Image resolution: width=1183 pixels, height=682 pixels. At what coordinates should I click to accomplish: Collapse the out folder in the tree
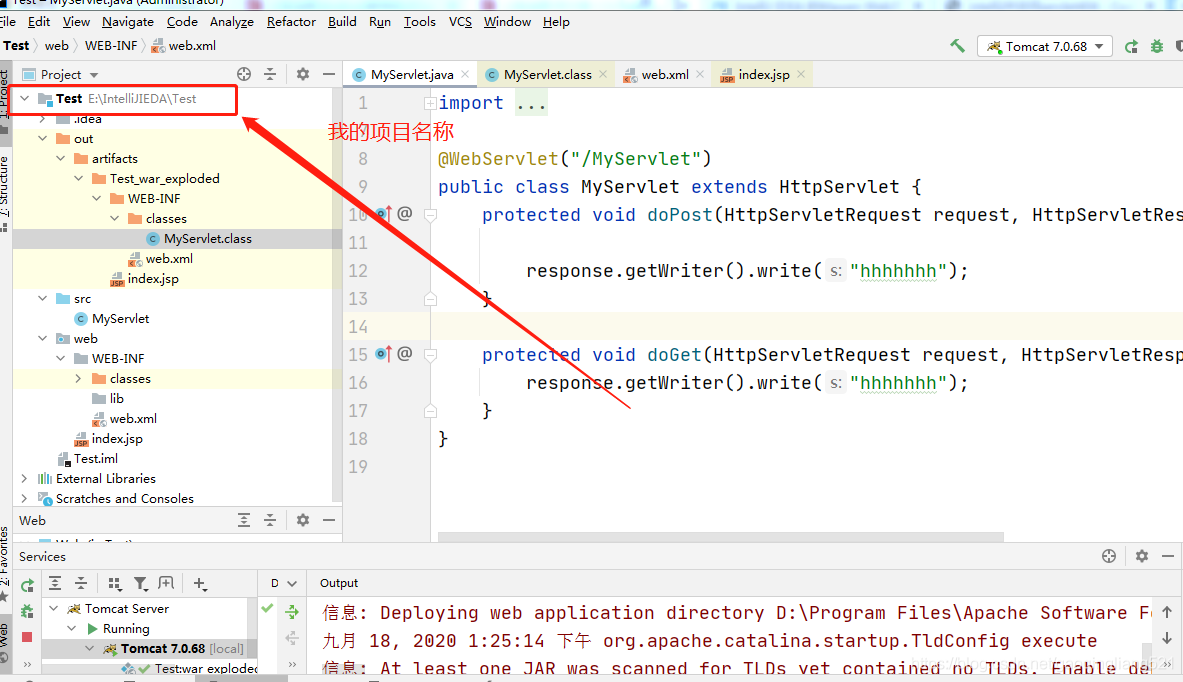point(43,139)
